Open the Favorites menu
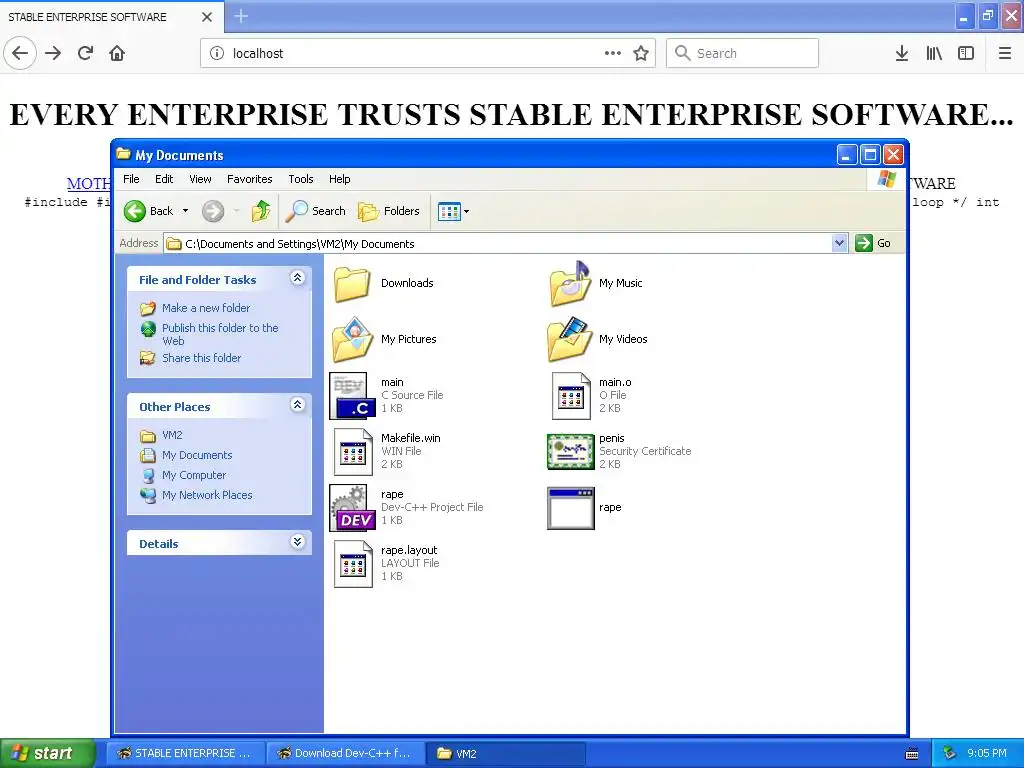1024x768 pixels. point(249,179)
